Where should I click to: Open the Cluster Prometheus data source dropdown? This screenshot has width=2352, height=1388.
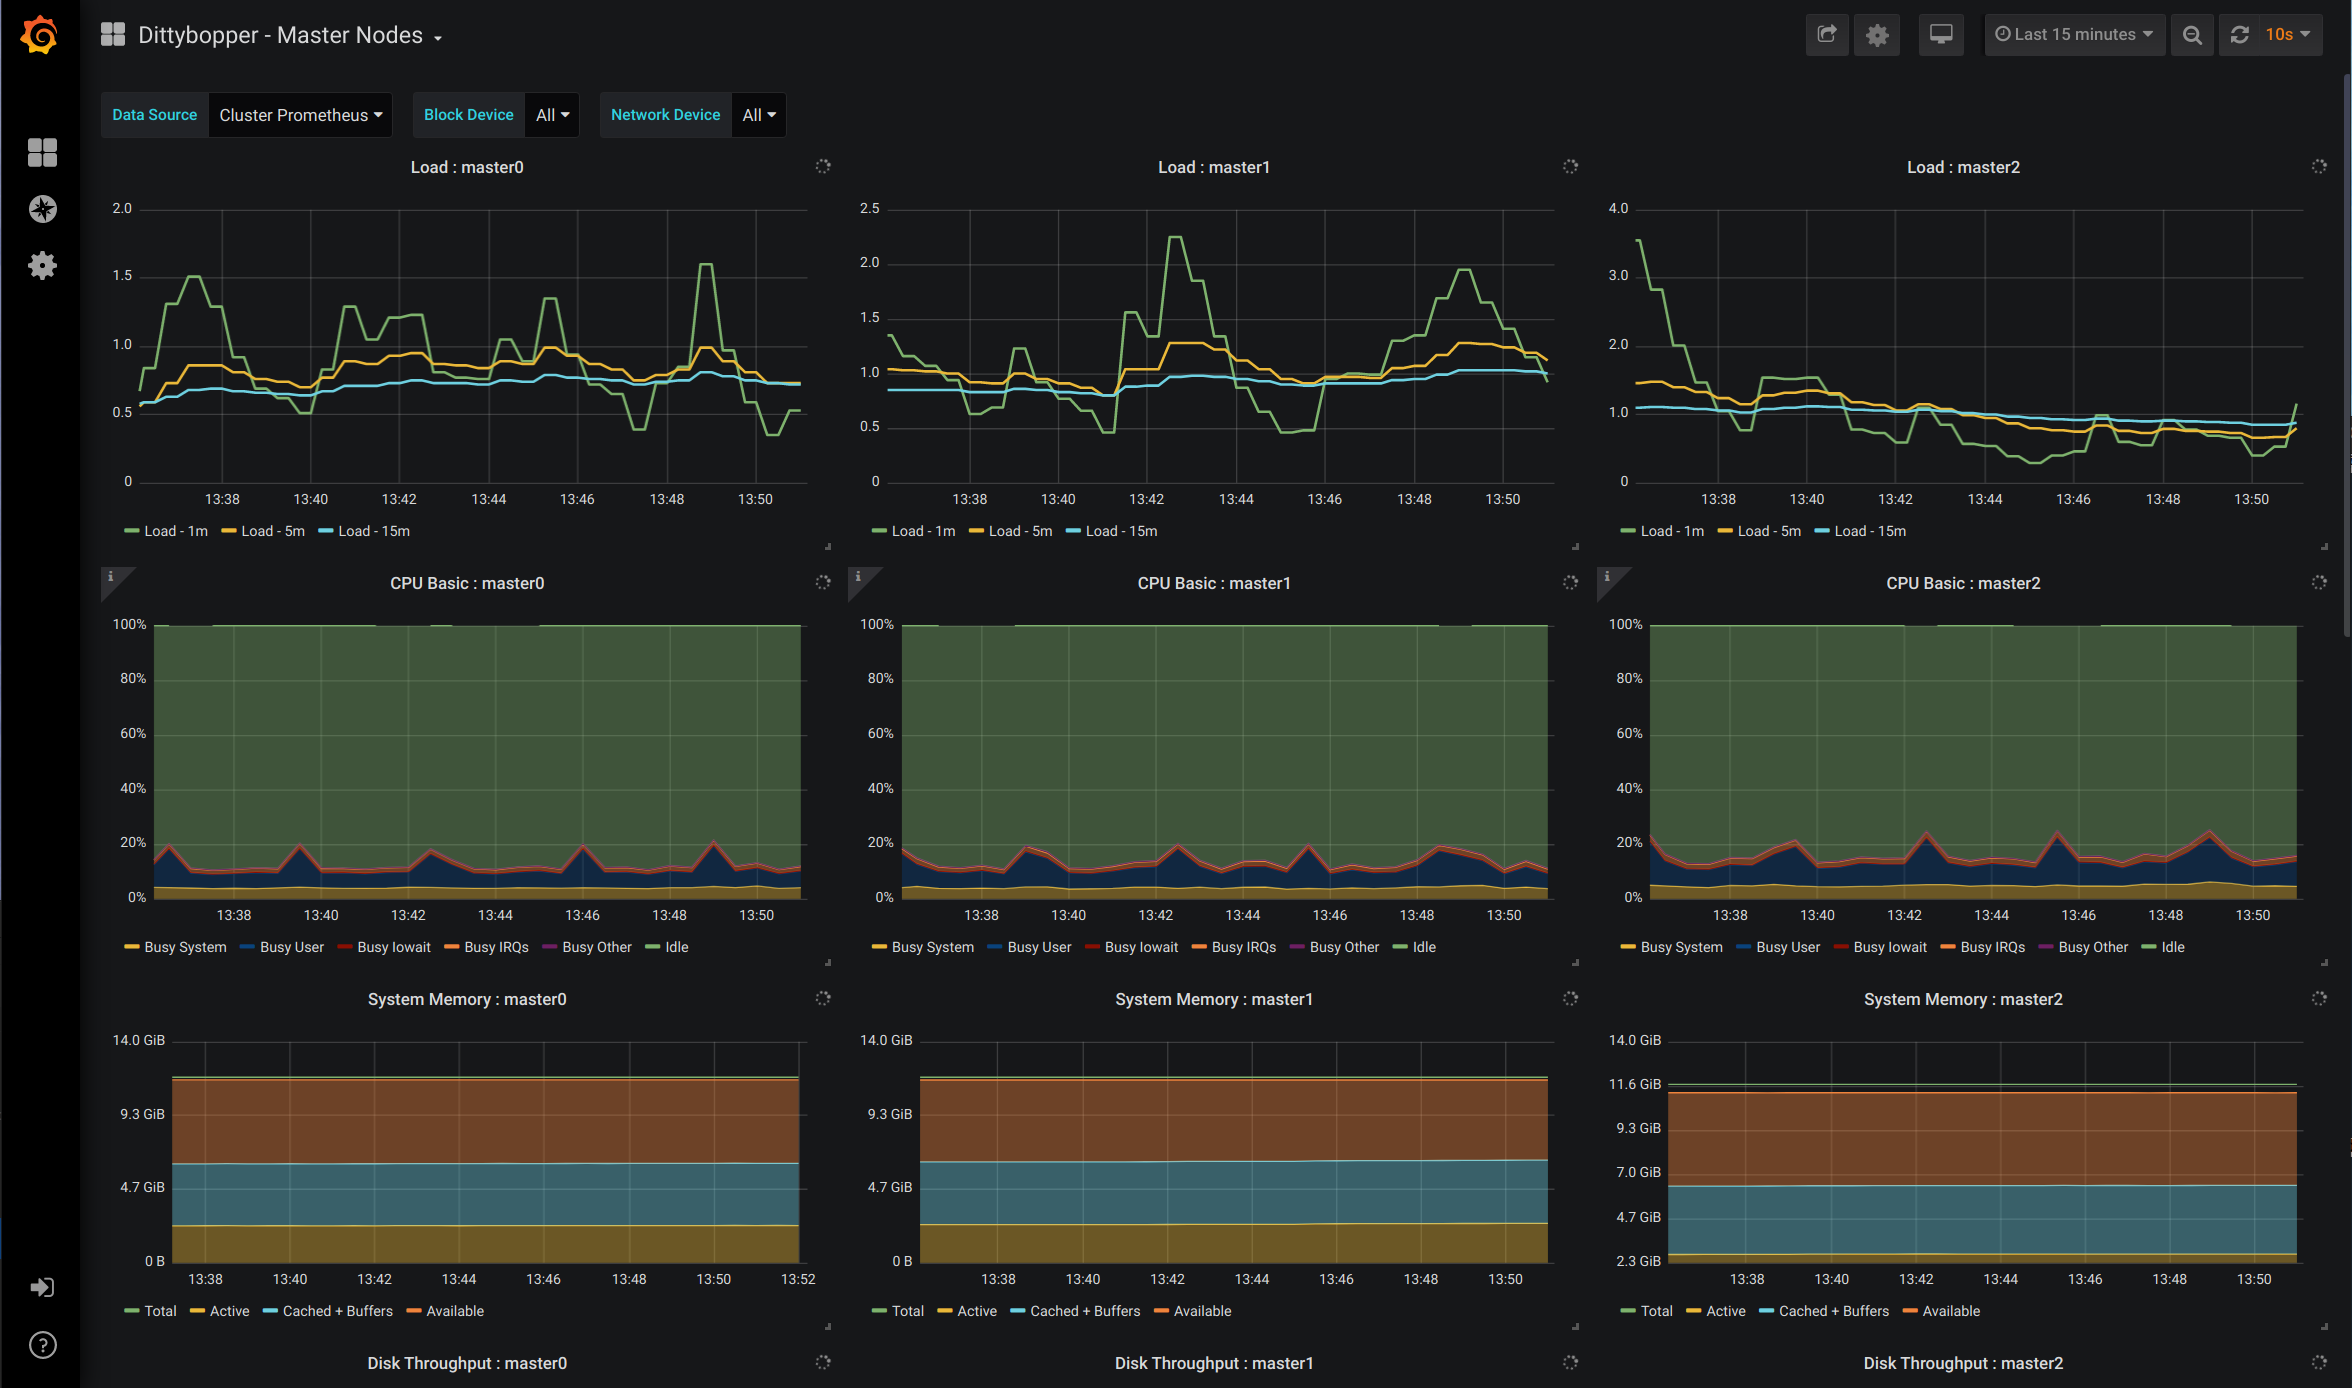point(301,115)
